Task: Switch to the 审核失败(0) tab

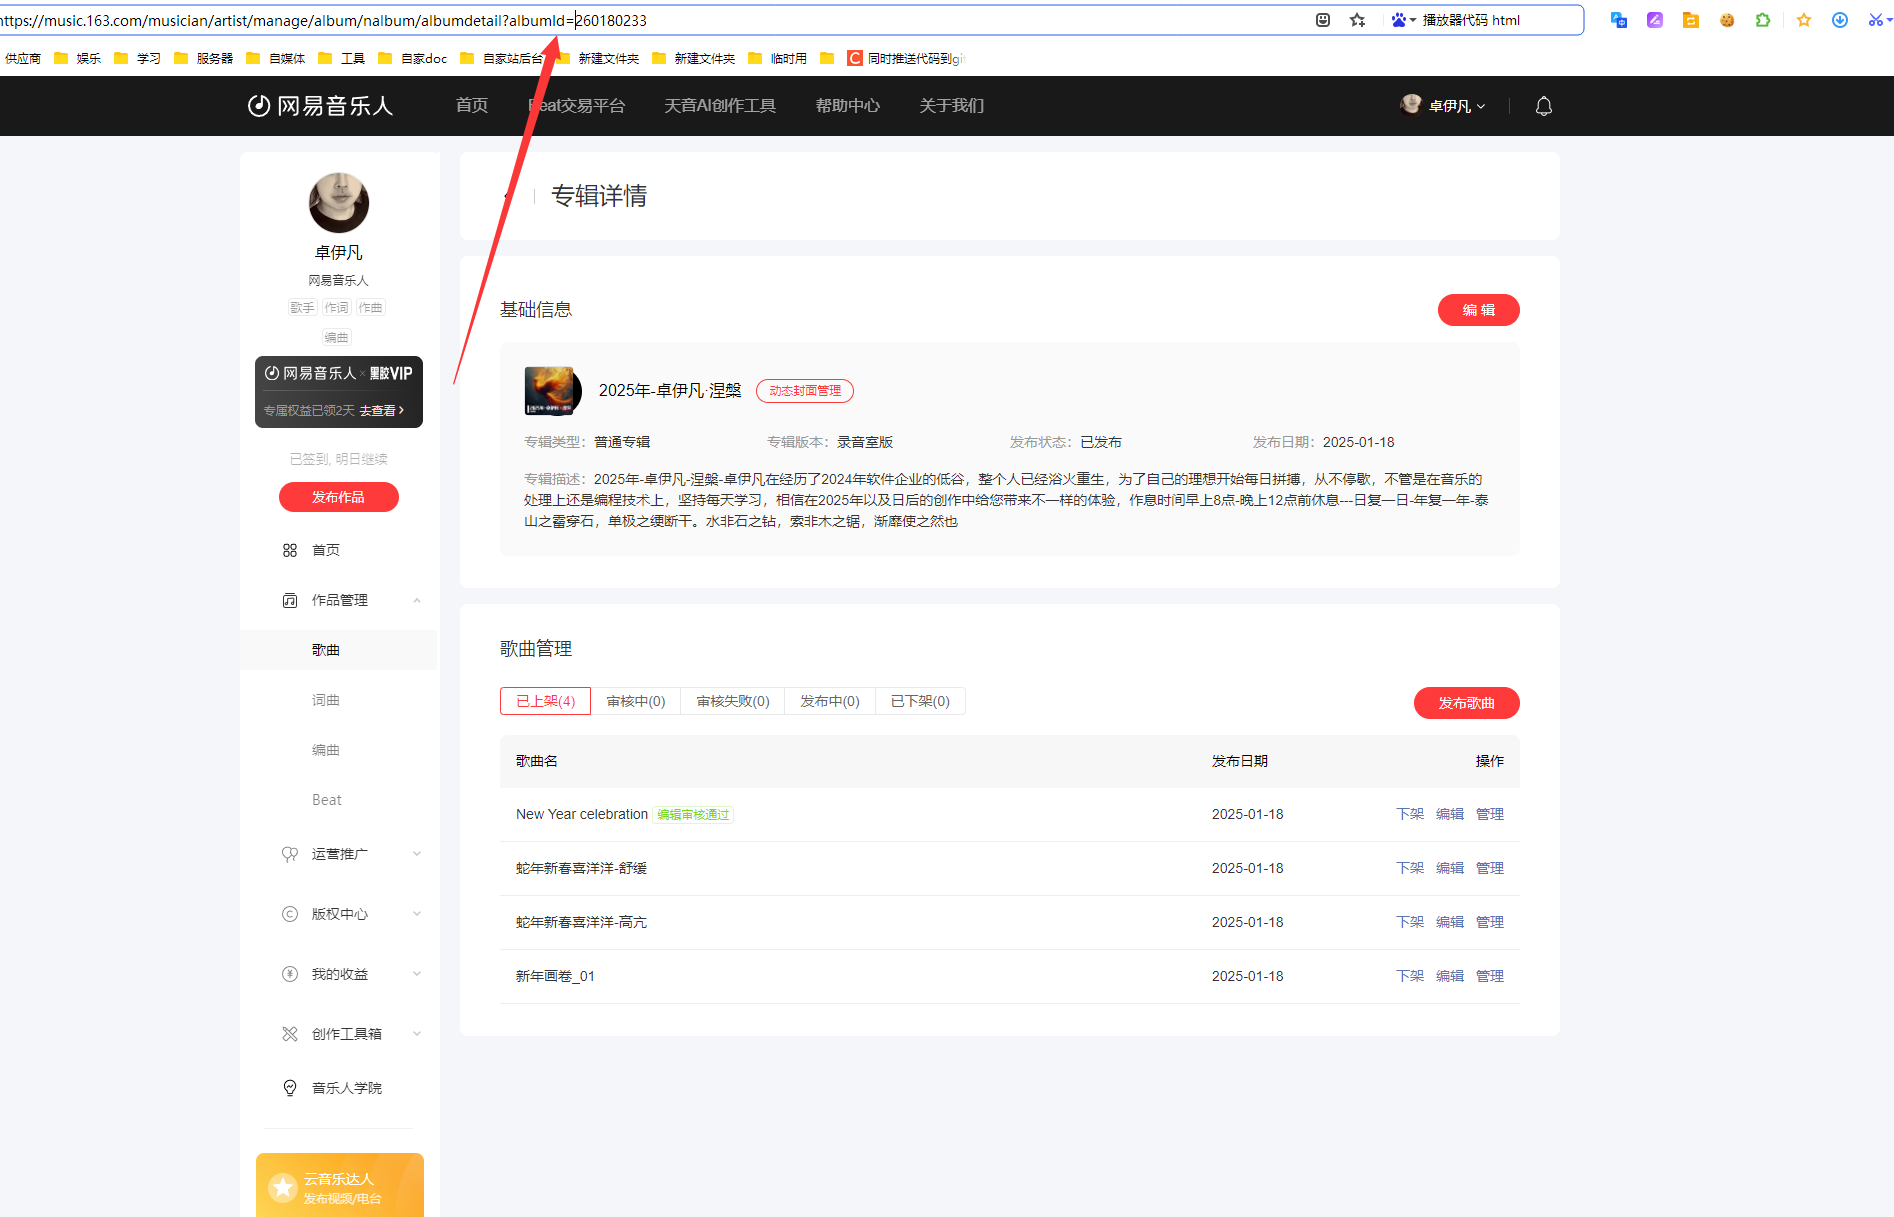Action: point(733,701)
